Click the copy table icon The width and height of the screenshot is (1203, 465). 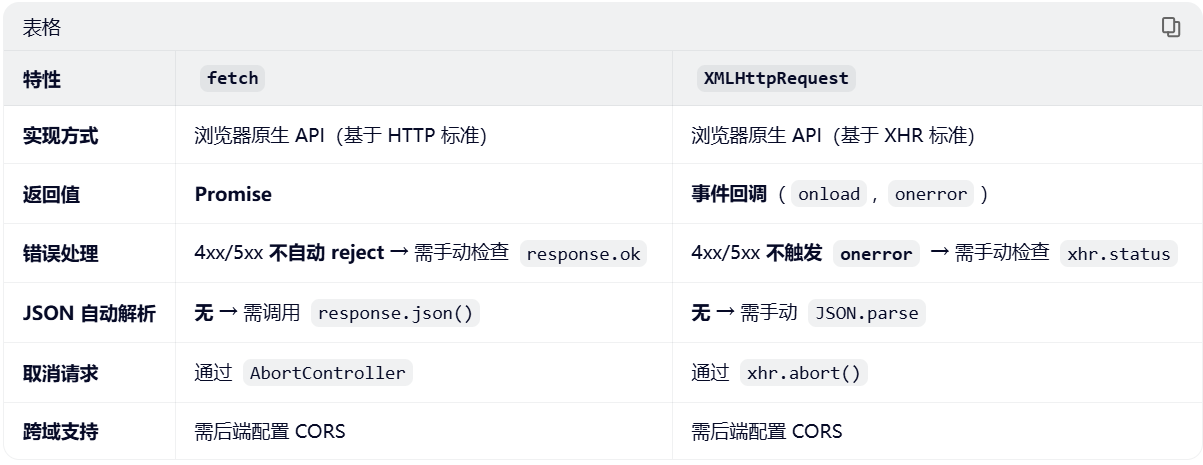(x=1170, y=27)
